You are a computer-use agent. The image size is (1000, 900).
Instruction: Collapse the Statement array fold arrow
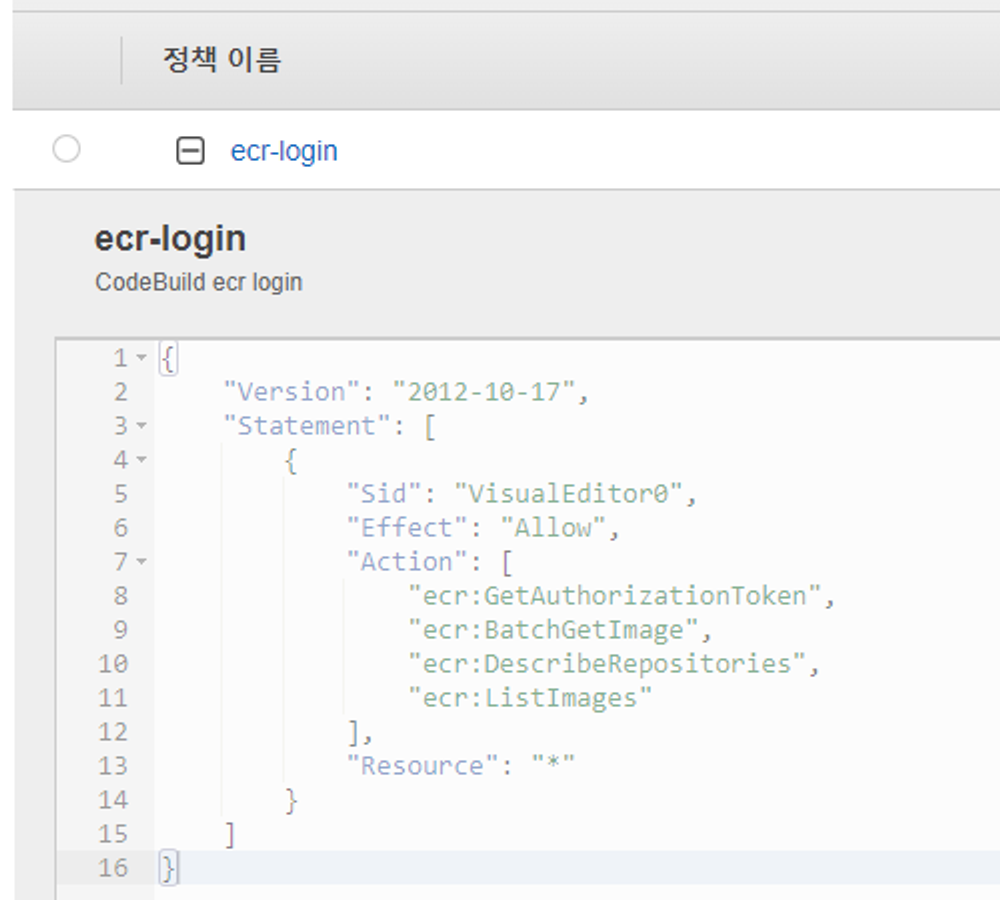click(x=140, y=425)
